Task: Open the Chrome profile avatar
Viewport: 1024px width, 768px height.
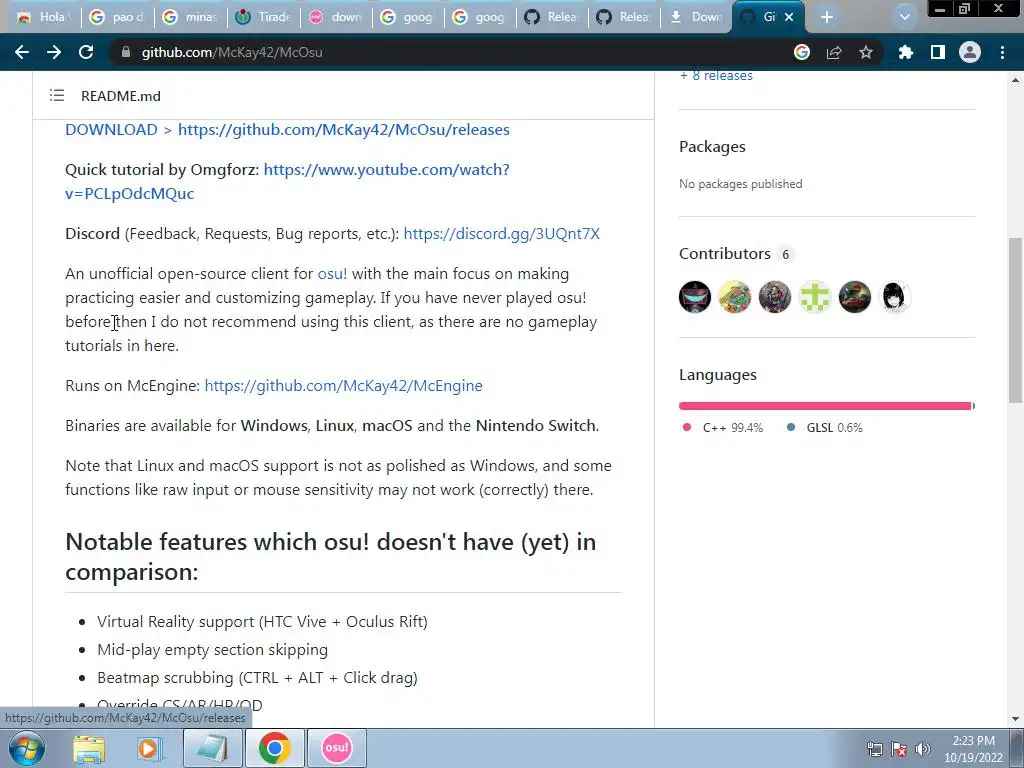Action: tap(970, 52)
